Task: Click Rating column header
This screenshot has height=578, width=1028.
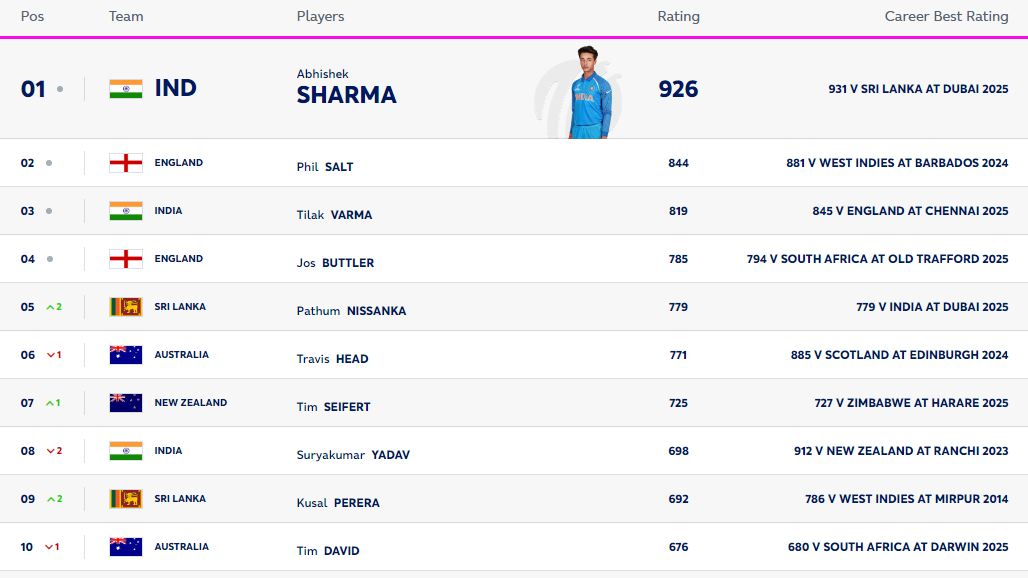Action: (678, 16)
